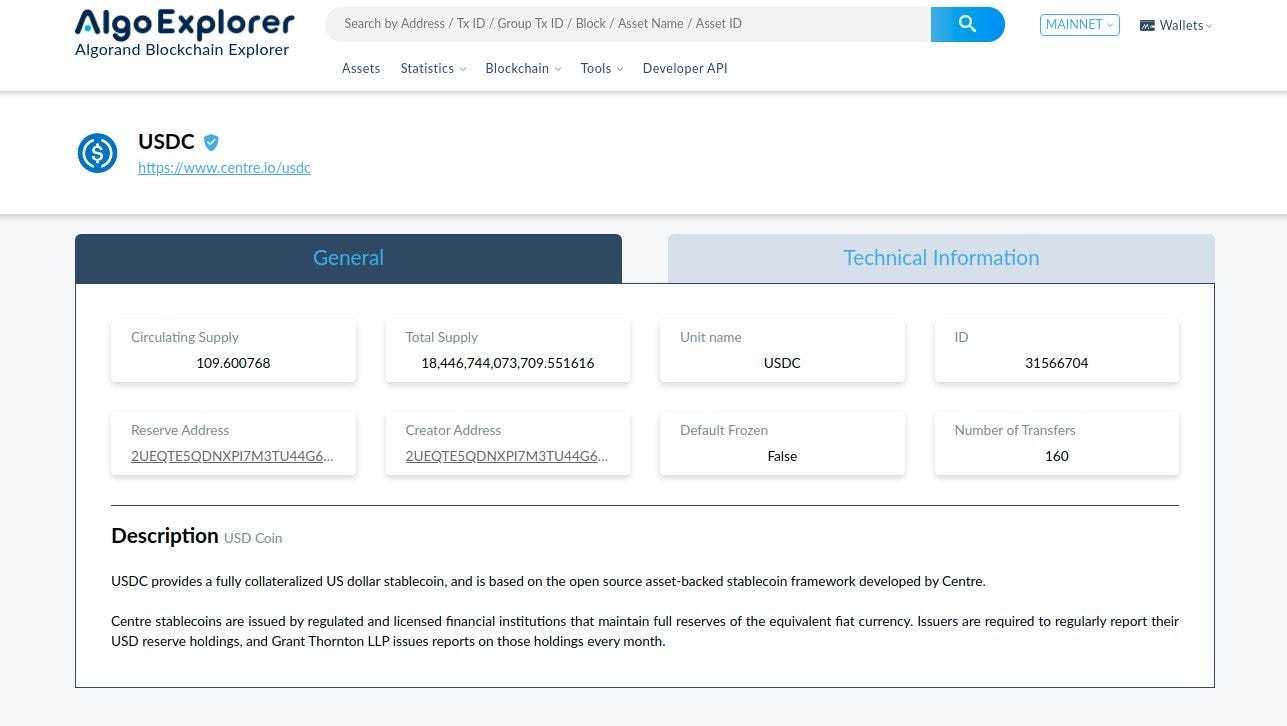Click the USDC asset title heading
This screenshot has width=1287, height=726.
pos(166,142)
